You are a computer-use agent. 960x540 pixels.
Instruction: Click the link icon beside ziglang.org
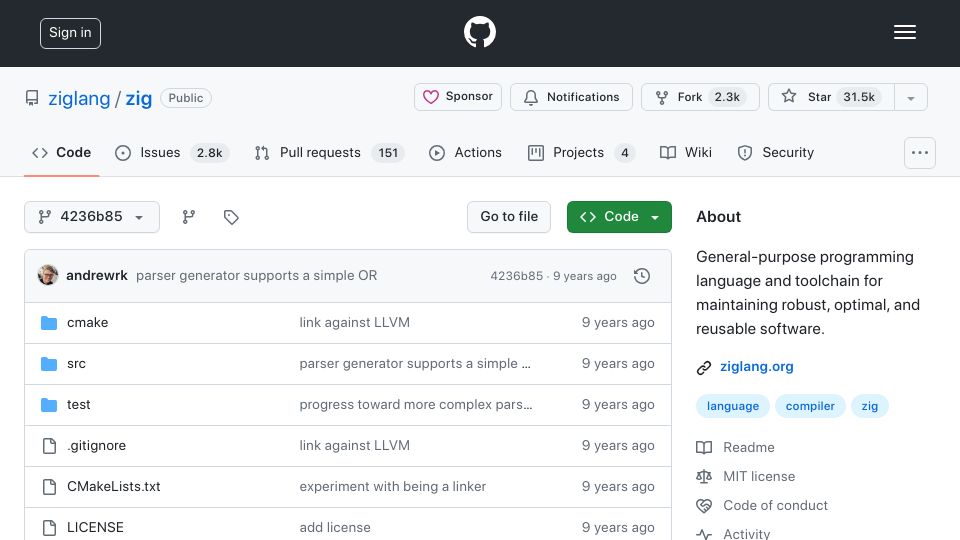pyautogui.click(x=703, y=367)
